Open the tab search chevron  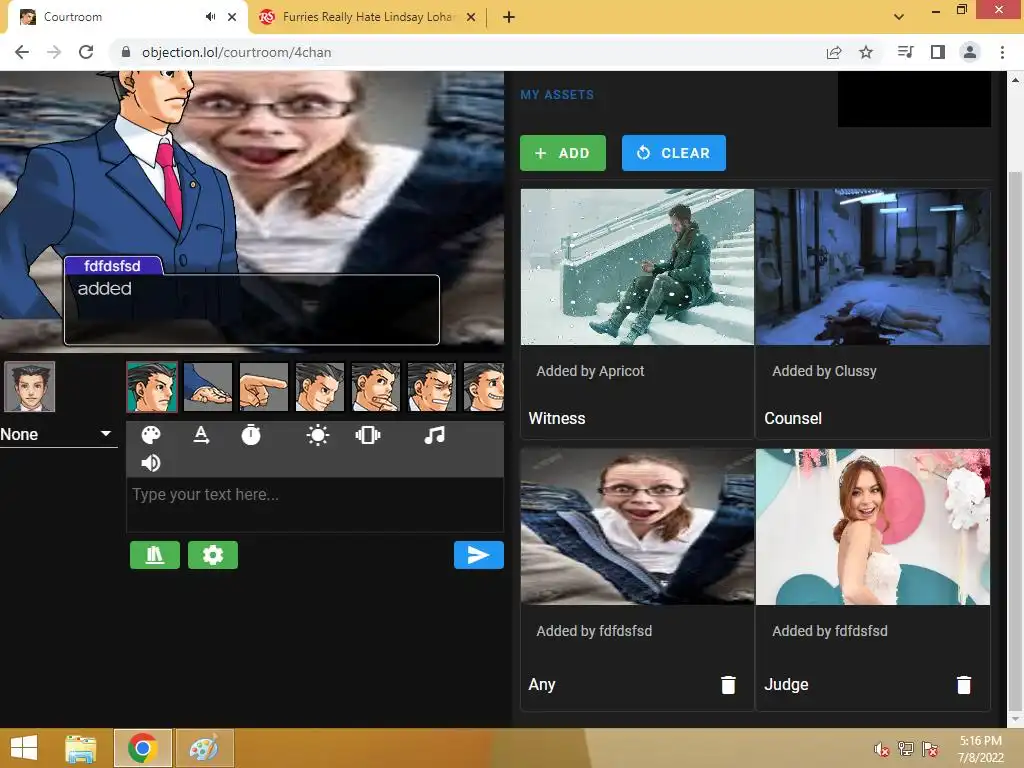899,17
